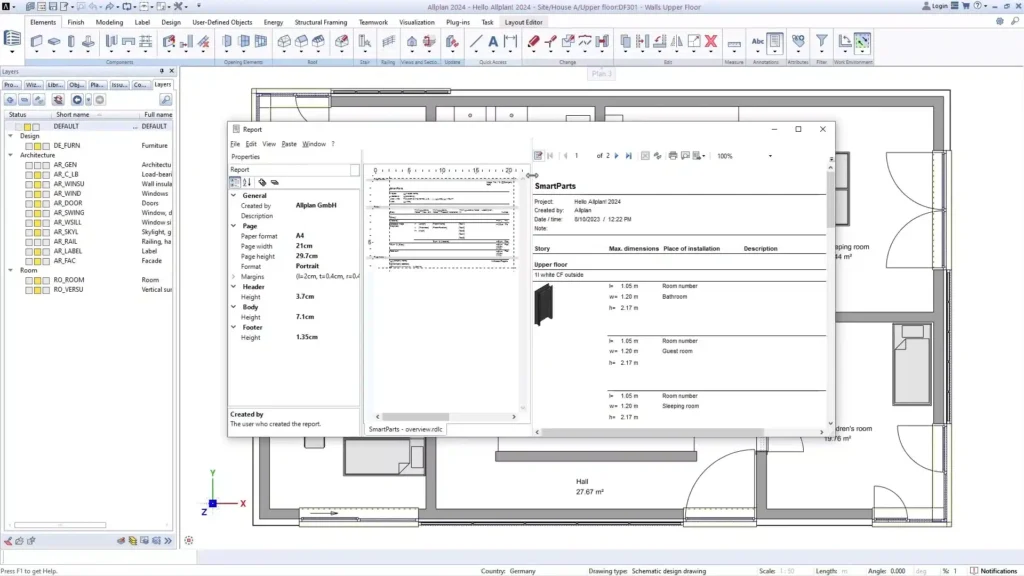Open the Filter tool on the ribbon
1024x576 pixels.
[x=821, y=41]
